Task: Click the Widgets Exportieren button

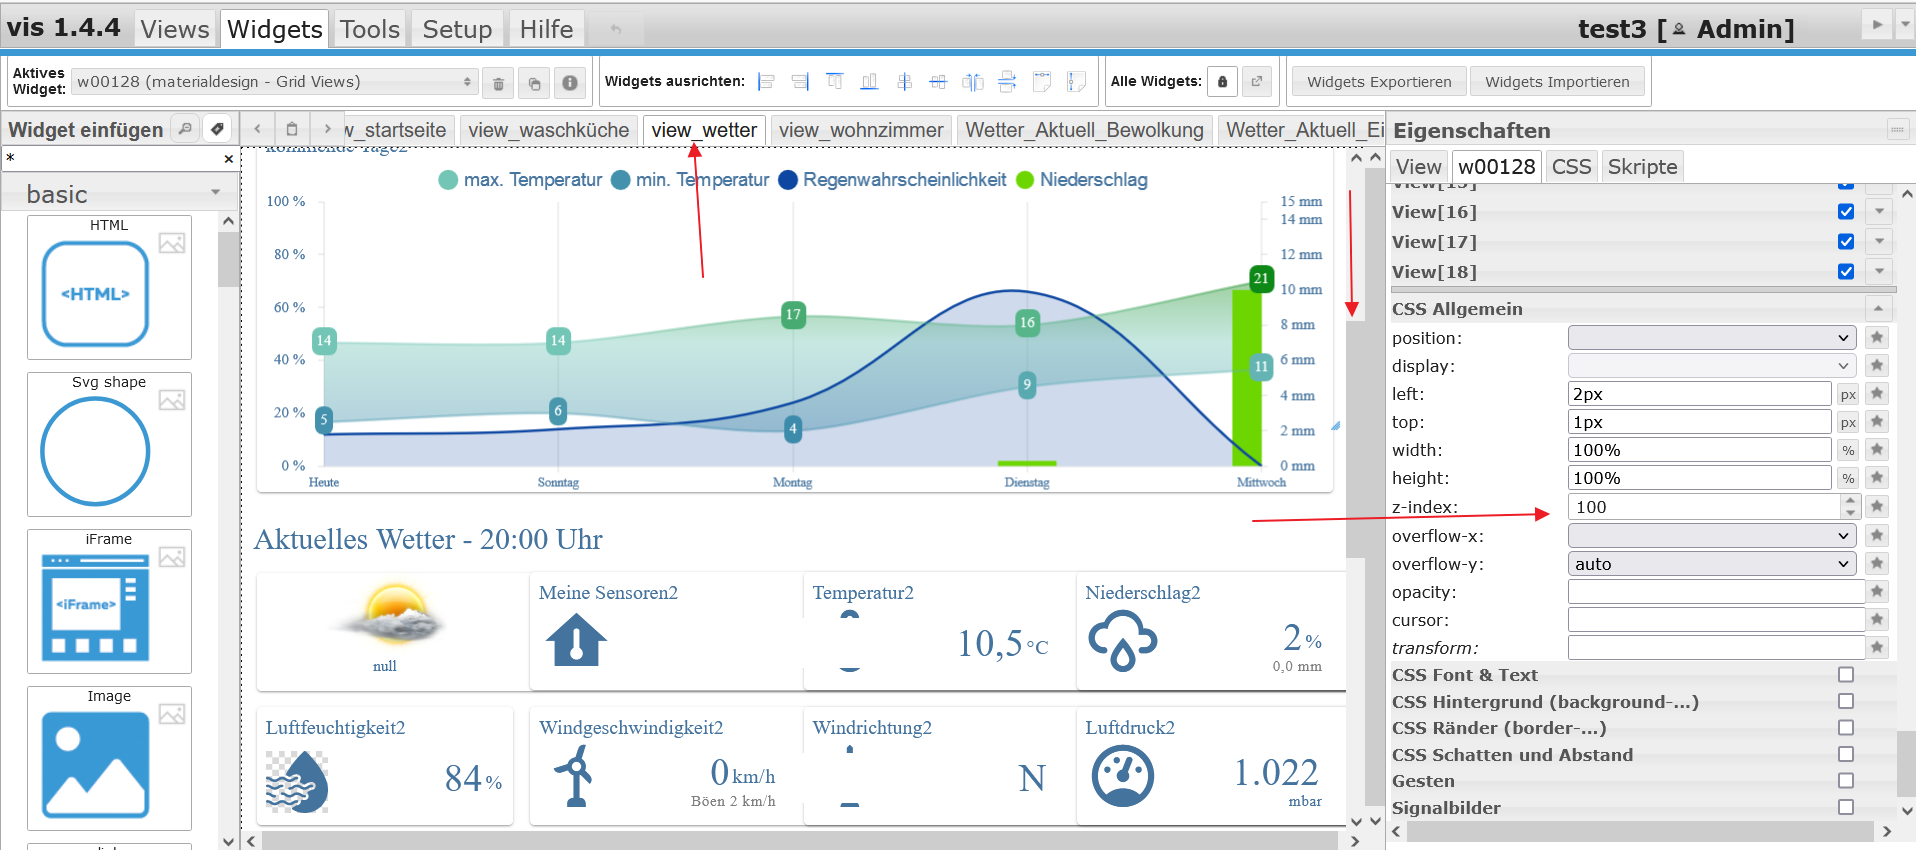Action: click(1379, 82)
